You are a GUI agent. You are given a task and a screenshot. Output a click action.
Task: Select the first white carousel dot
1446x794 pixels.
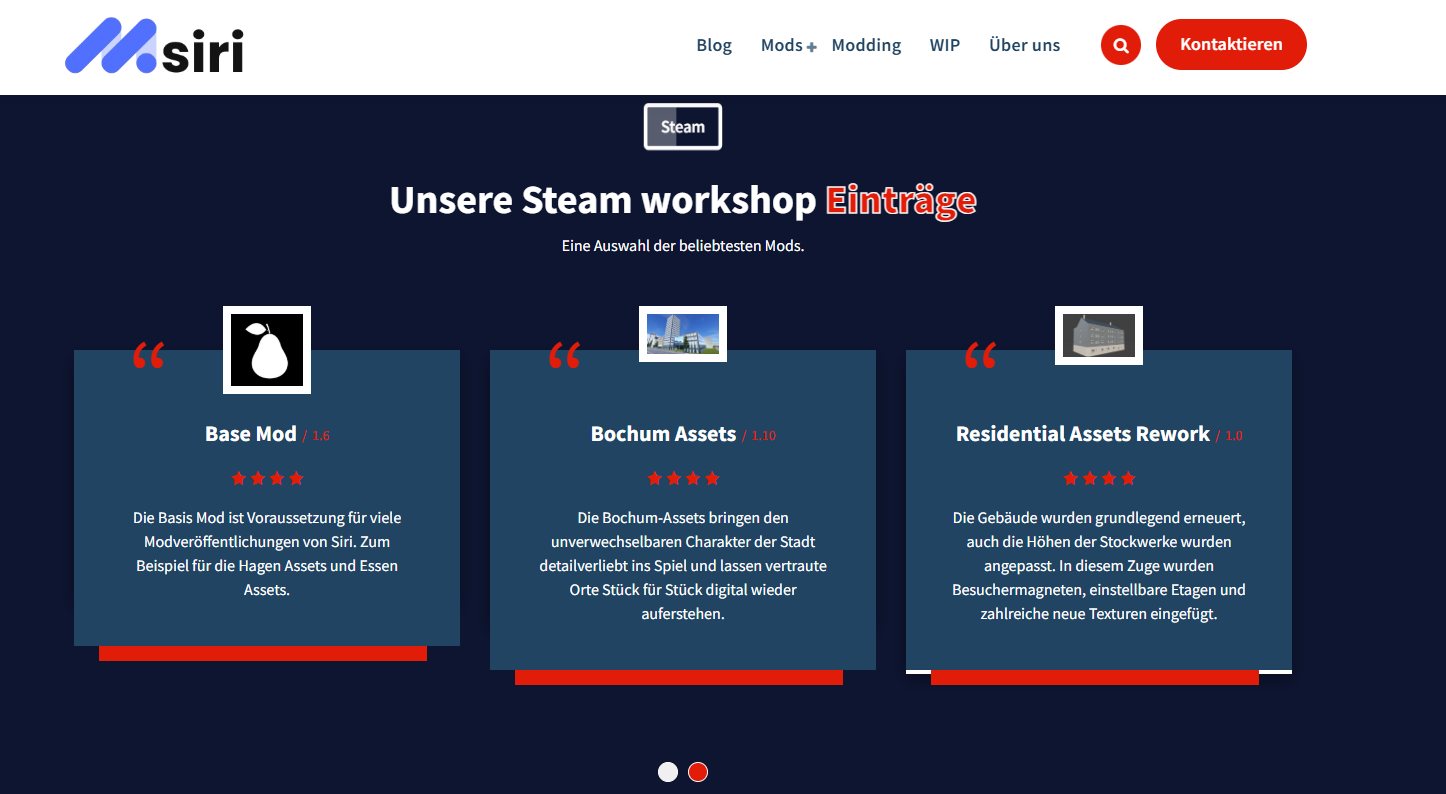[x=668, y=772]
